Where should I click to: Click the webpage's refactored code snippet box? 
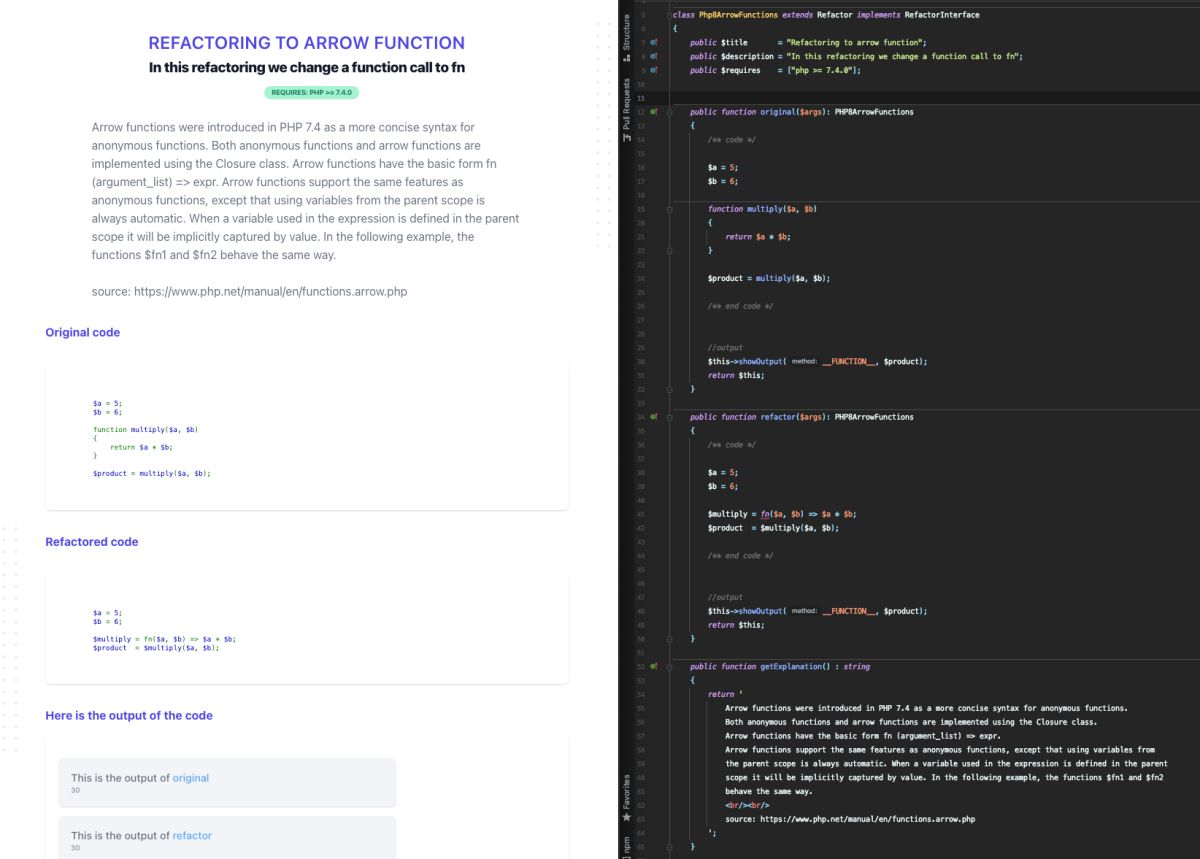pyautogui.click(x=307, y=629)
